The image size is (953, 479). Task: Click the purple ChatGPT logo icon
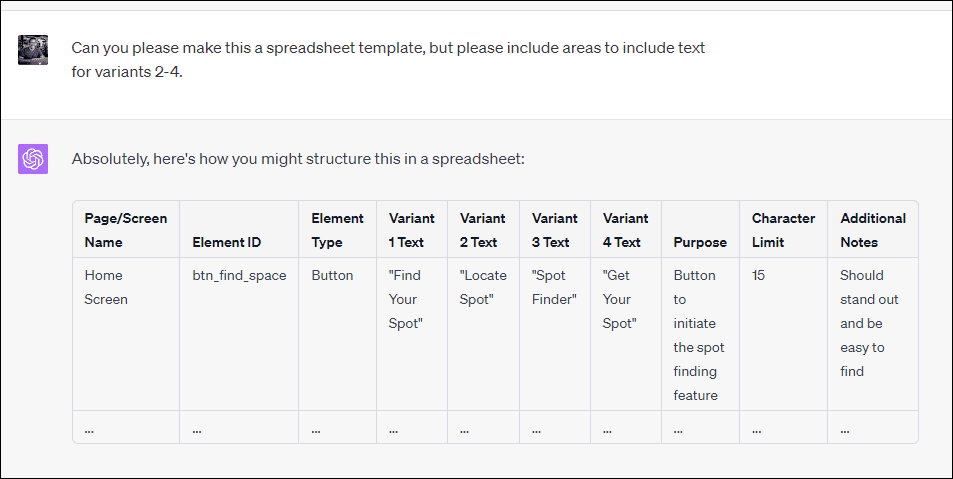coord(33,159)
